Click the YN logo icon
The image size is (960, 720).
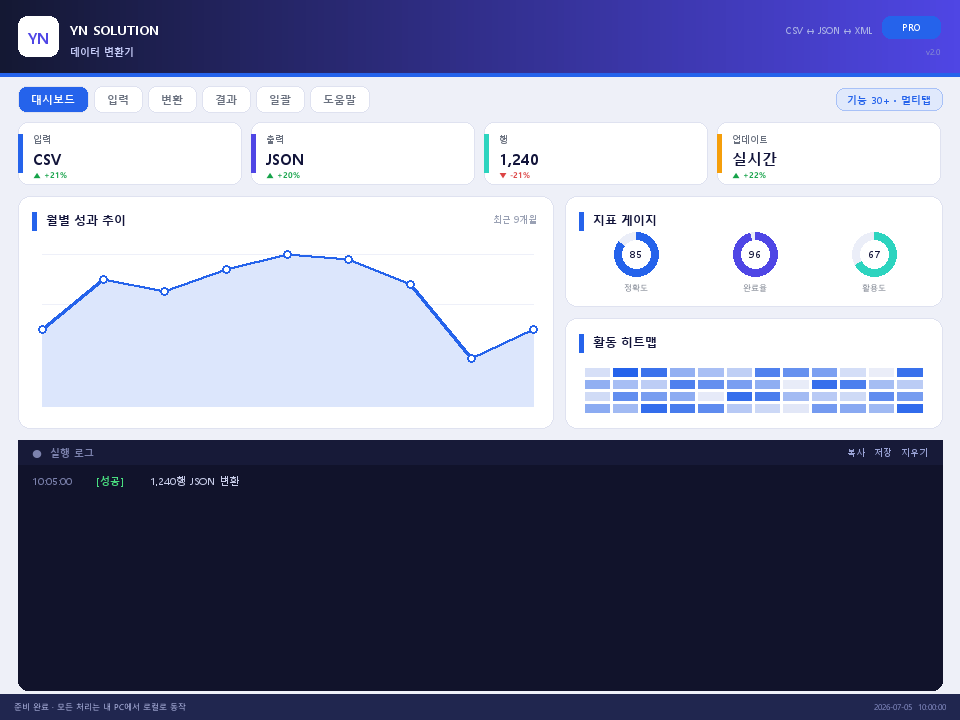click(39, 37)
